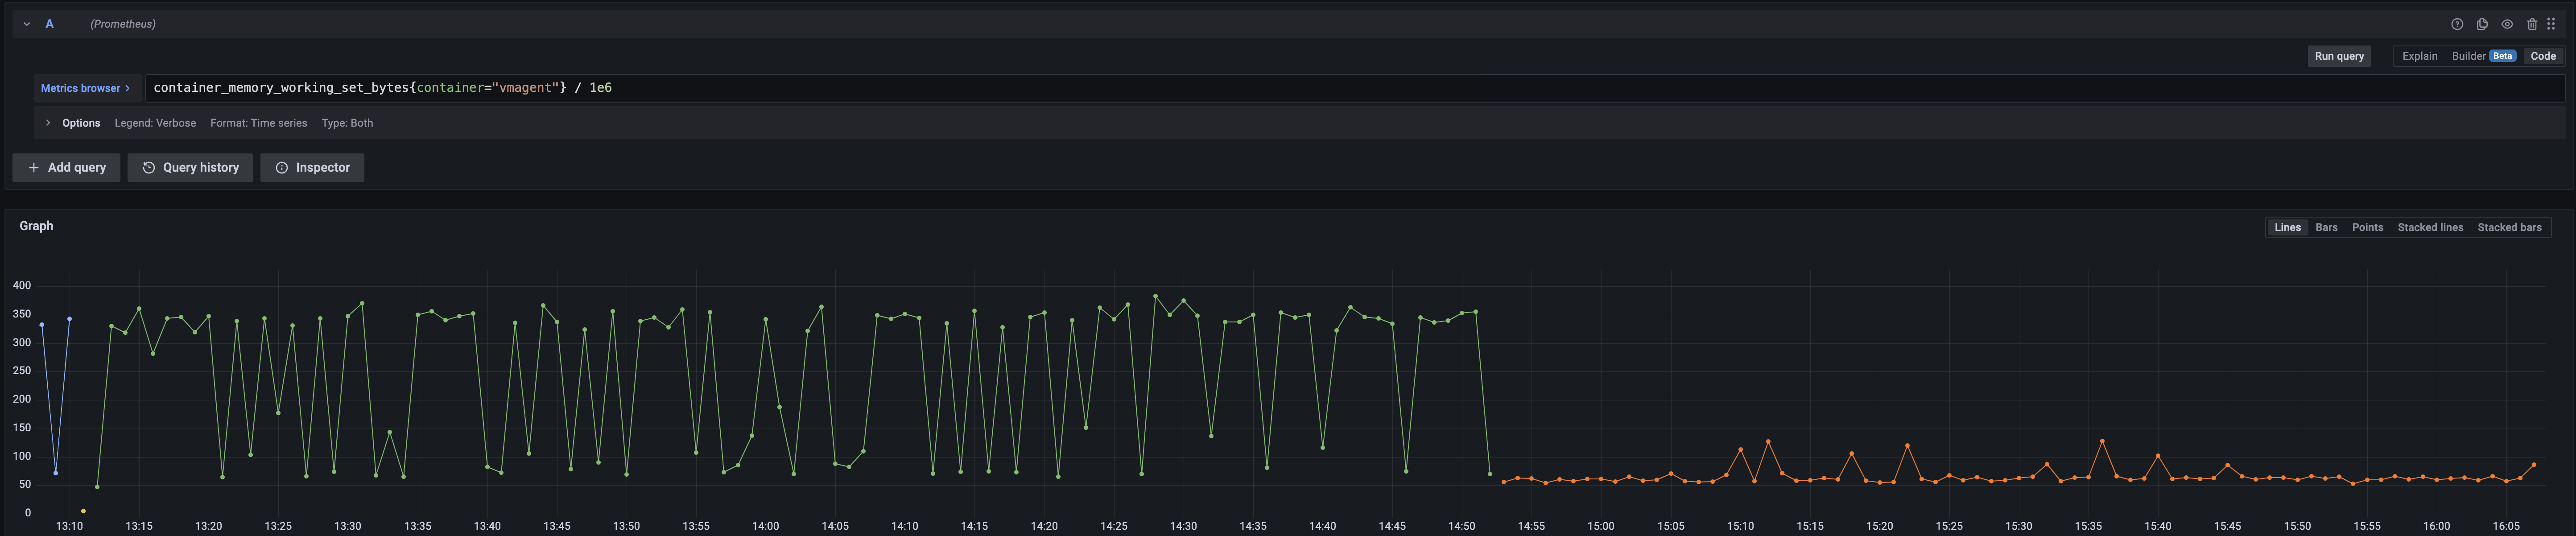Viewport: 2576px width, 536px height.
Task: Grab the six-dot drag handle icon
Action: [x=2553, y=23]
